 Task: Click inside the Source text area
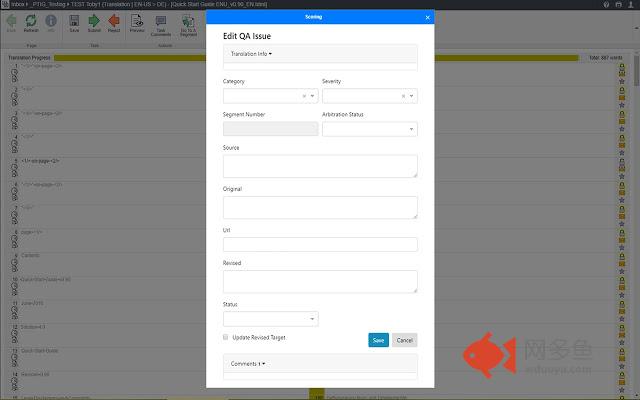[320, 166]
